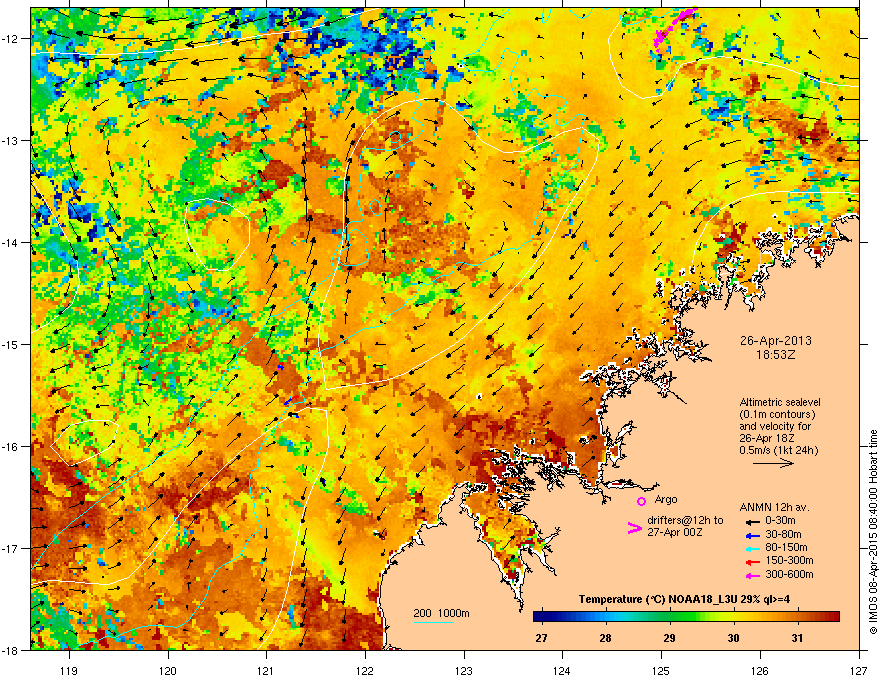Viewport: 880px width, 680px height.
Task: Click the colorbar value 29
Action: coord(669,638)
